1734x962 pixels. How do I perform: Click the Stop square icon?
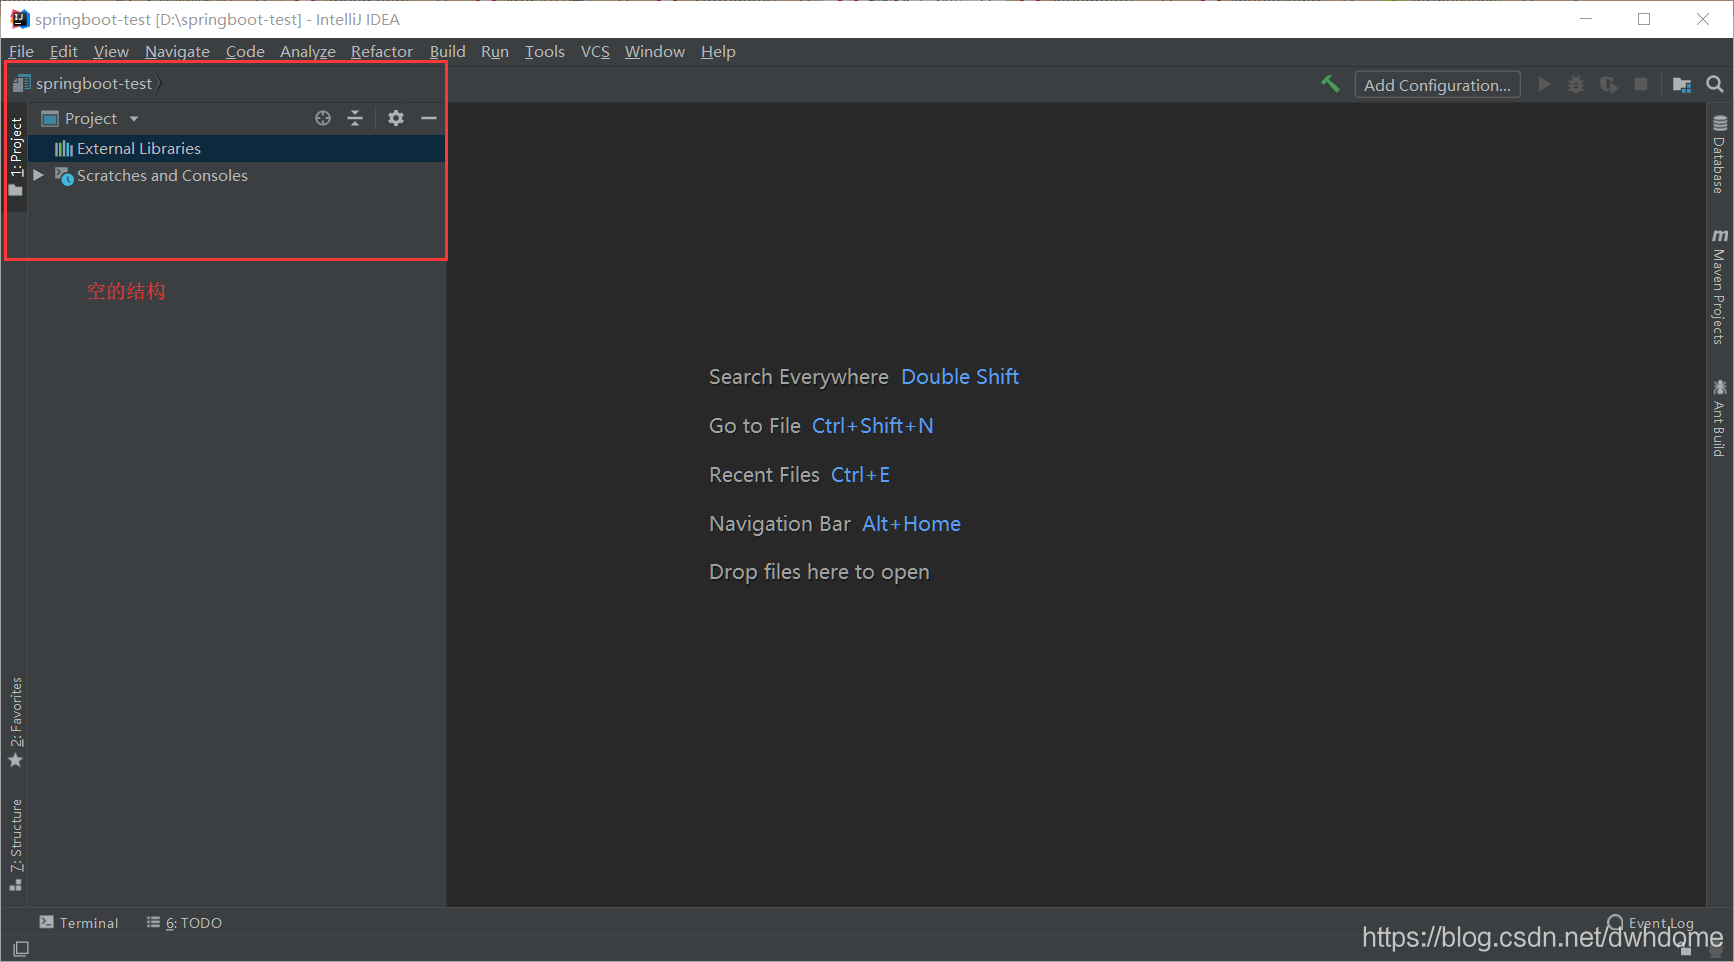[x=1641, y=85]
